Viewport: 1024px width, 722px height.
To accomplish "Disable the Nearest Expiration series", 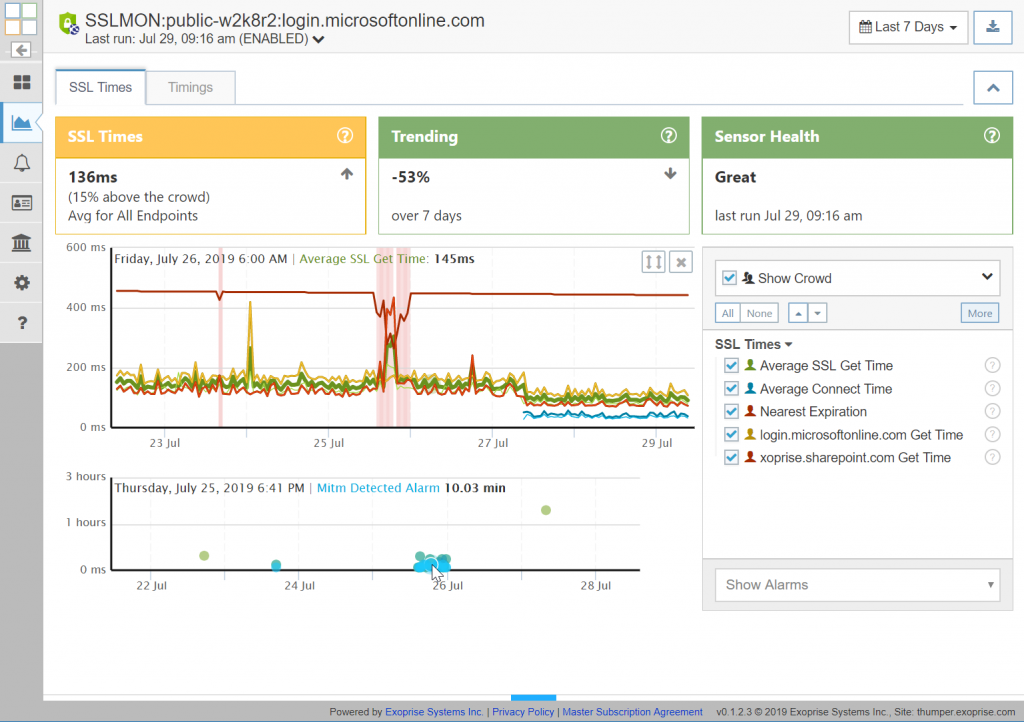I will click(729, 411).
